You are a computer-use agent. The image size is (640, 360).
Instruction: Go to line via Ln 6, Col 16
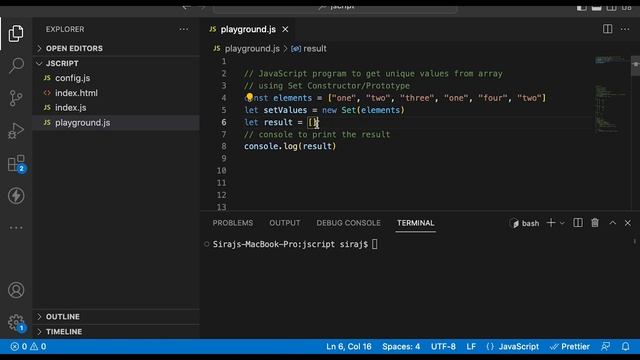tap(349, 347)
